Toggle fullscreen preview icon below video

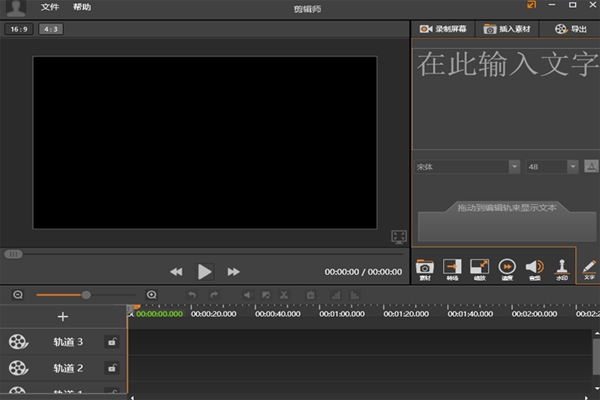[399, 236]
